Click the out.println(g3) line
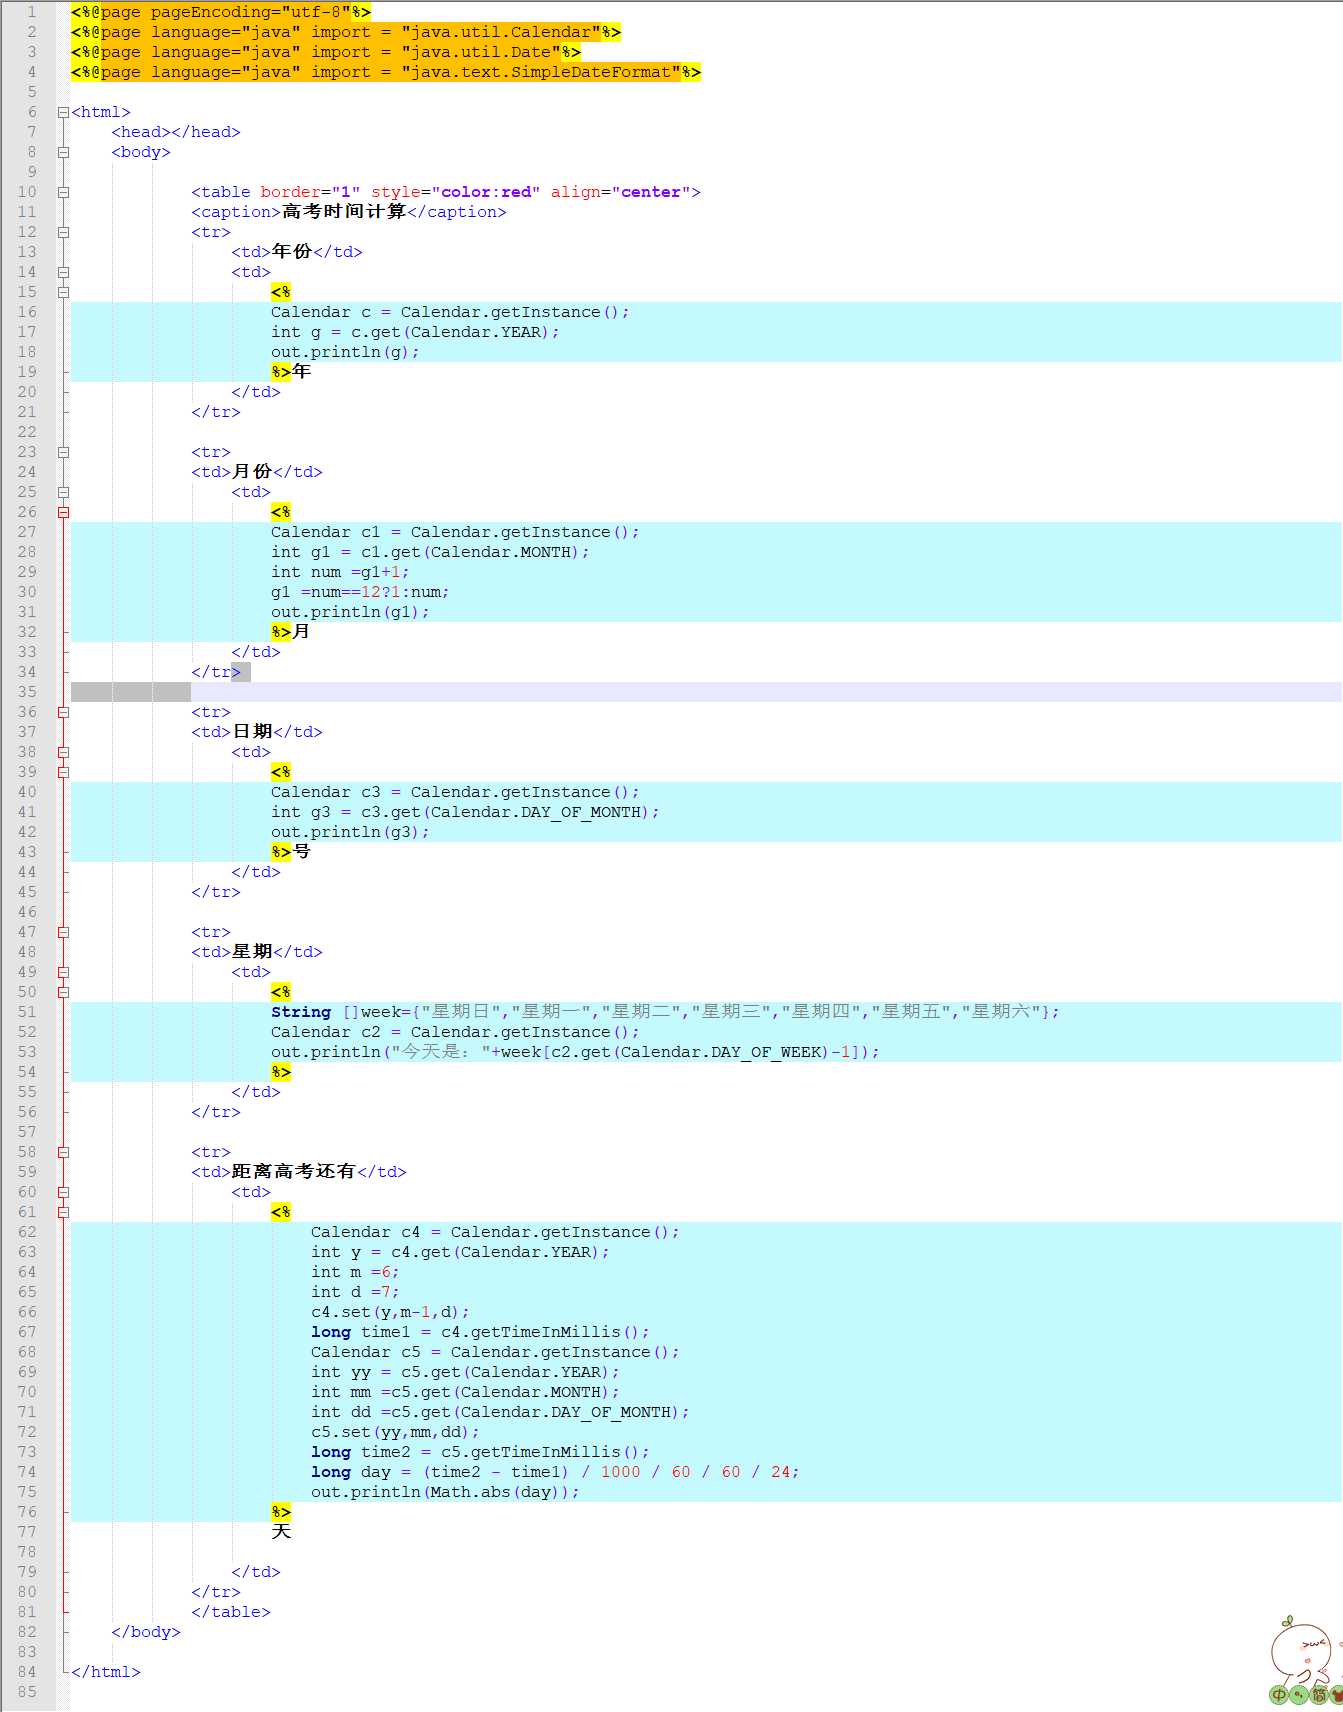This screenshot has width=1343, height=1712. coord(351,832)
